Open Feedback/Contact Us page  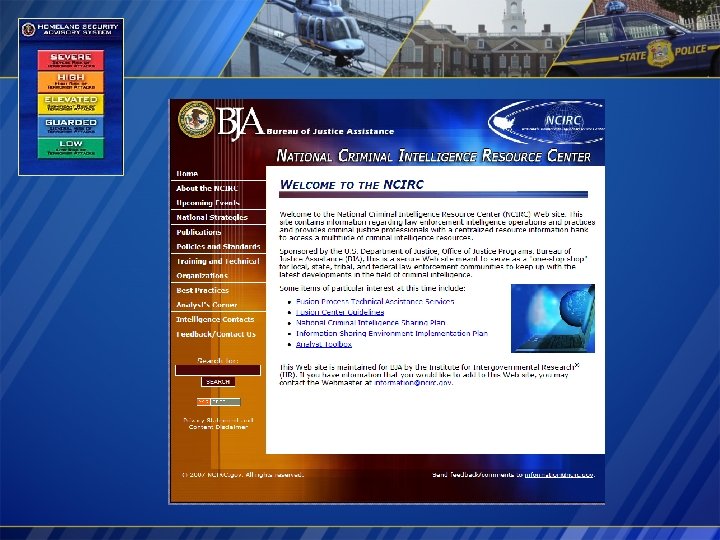[216, 334]
